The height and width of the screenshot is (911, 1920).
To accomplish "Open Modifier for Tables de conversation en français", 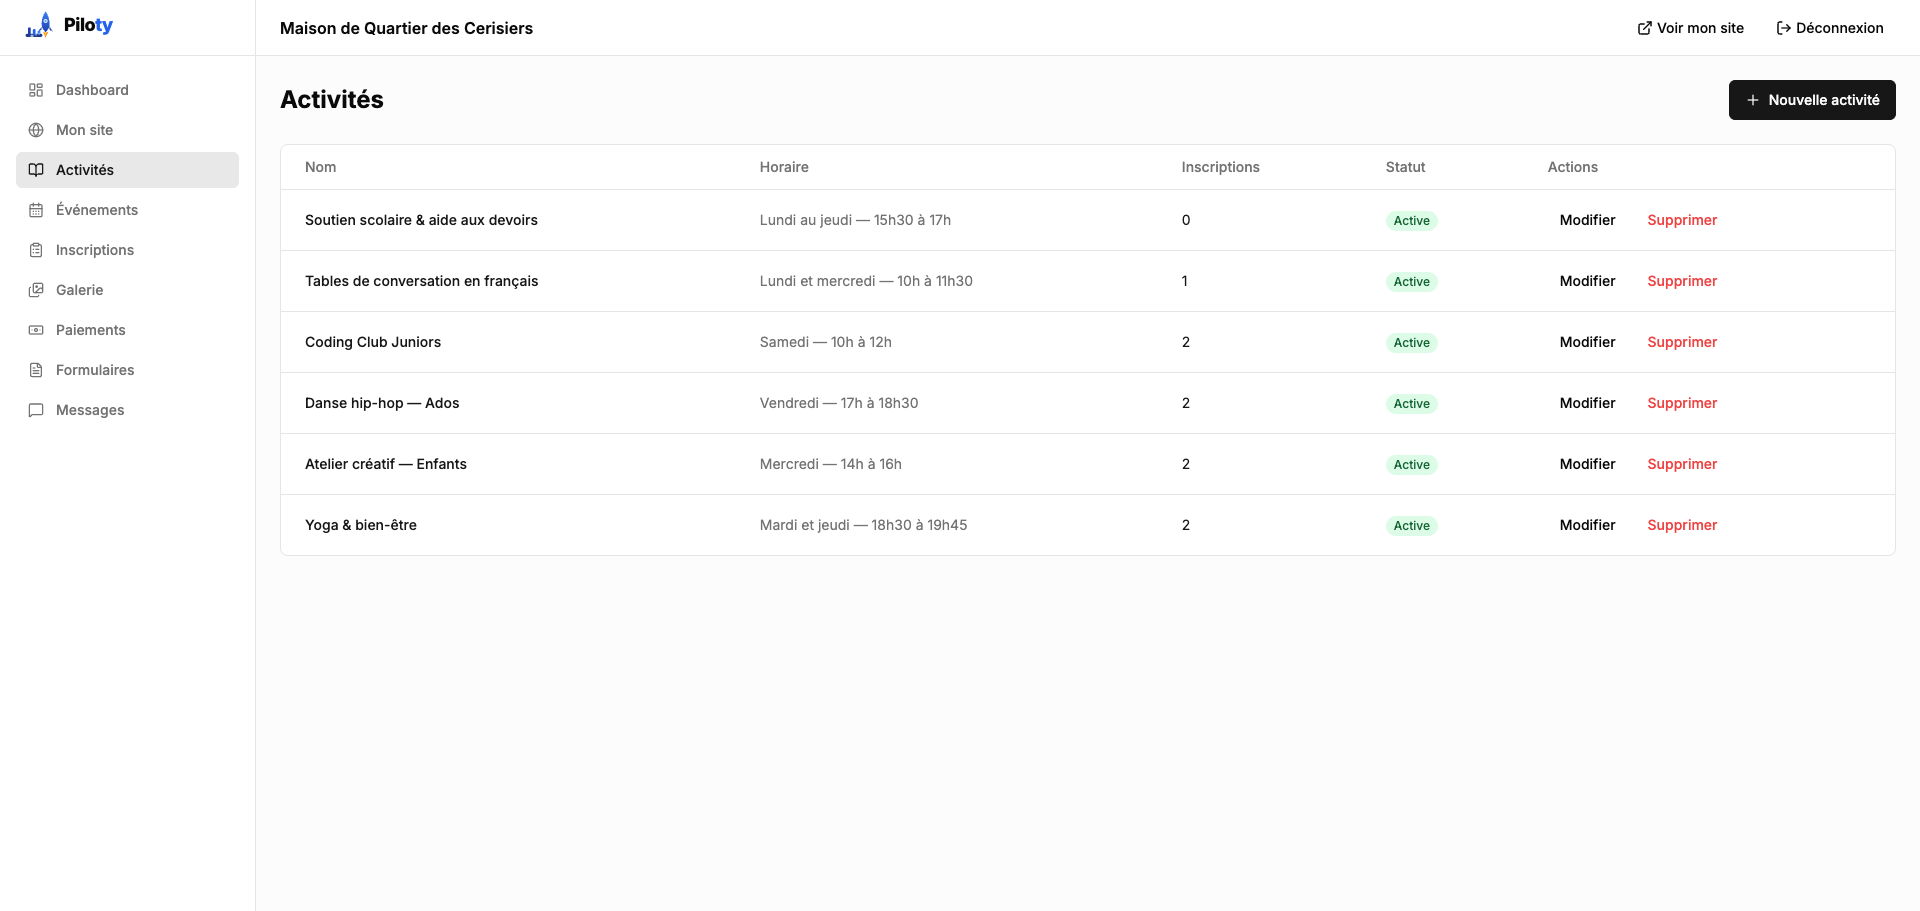I will click(1586, 281).
